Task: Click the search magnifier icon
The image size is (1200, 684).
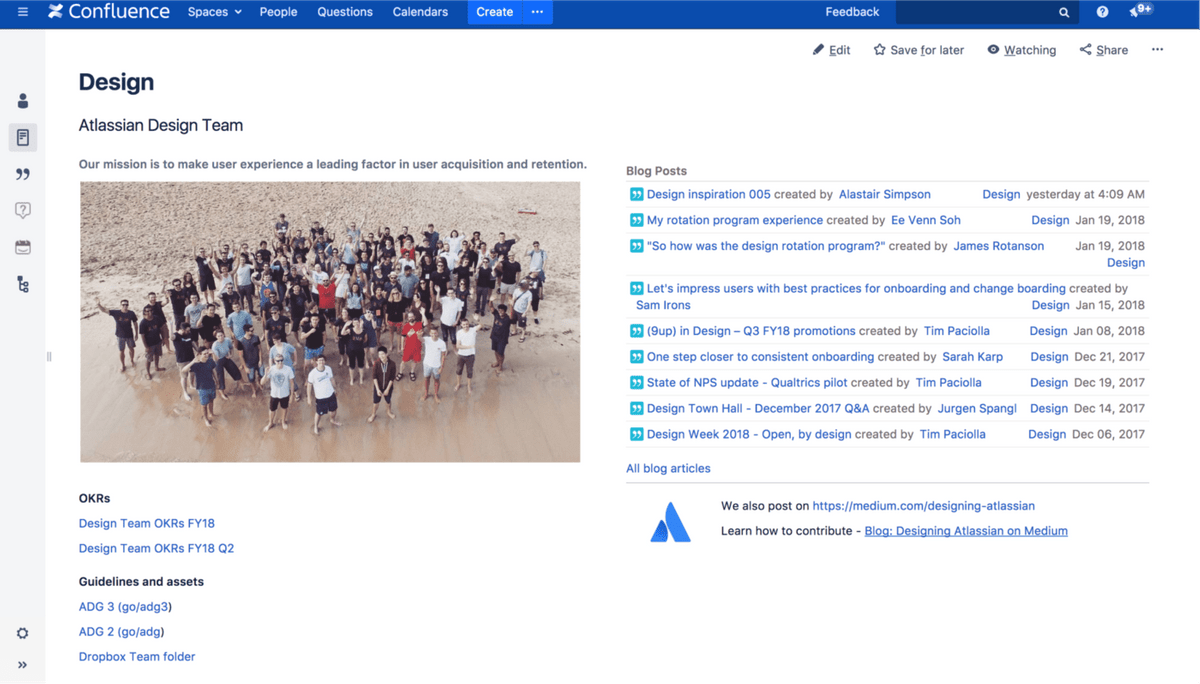Action: point(1064,13)
